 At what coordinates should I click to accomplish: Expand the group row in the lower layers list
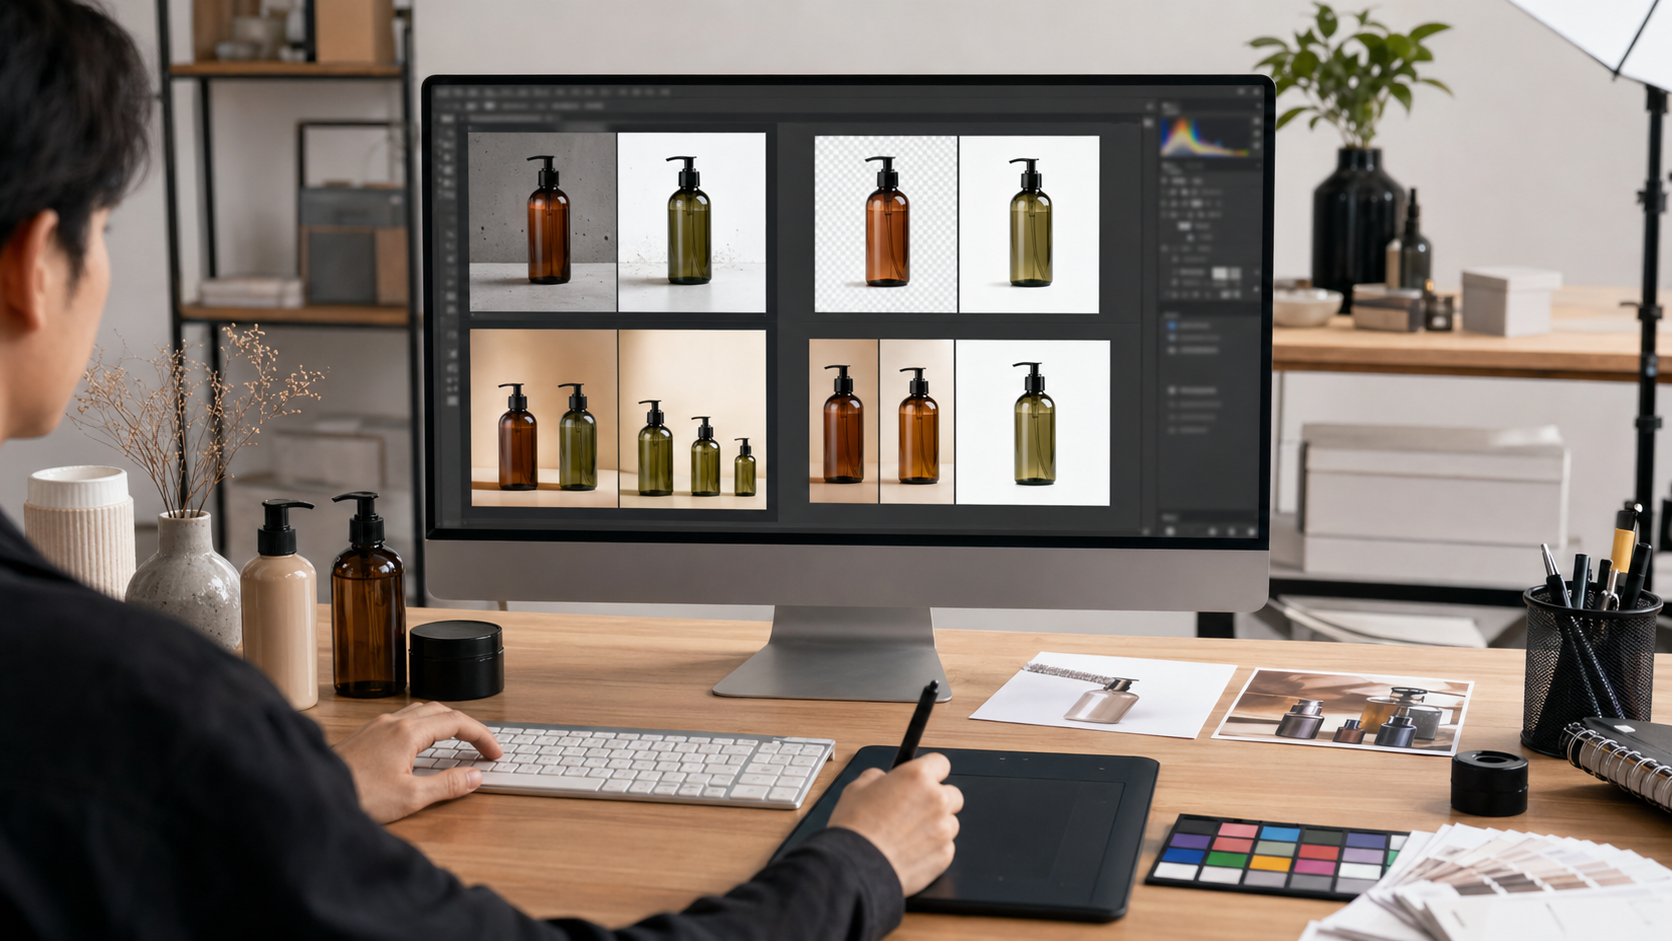point(1172,390)
